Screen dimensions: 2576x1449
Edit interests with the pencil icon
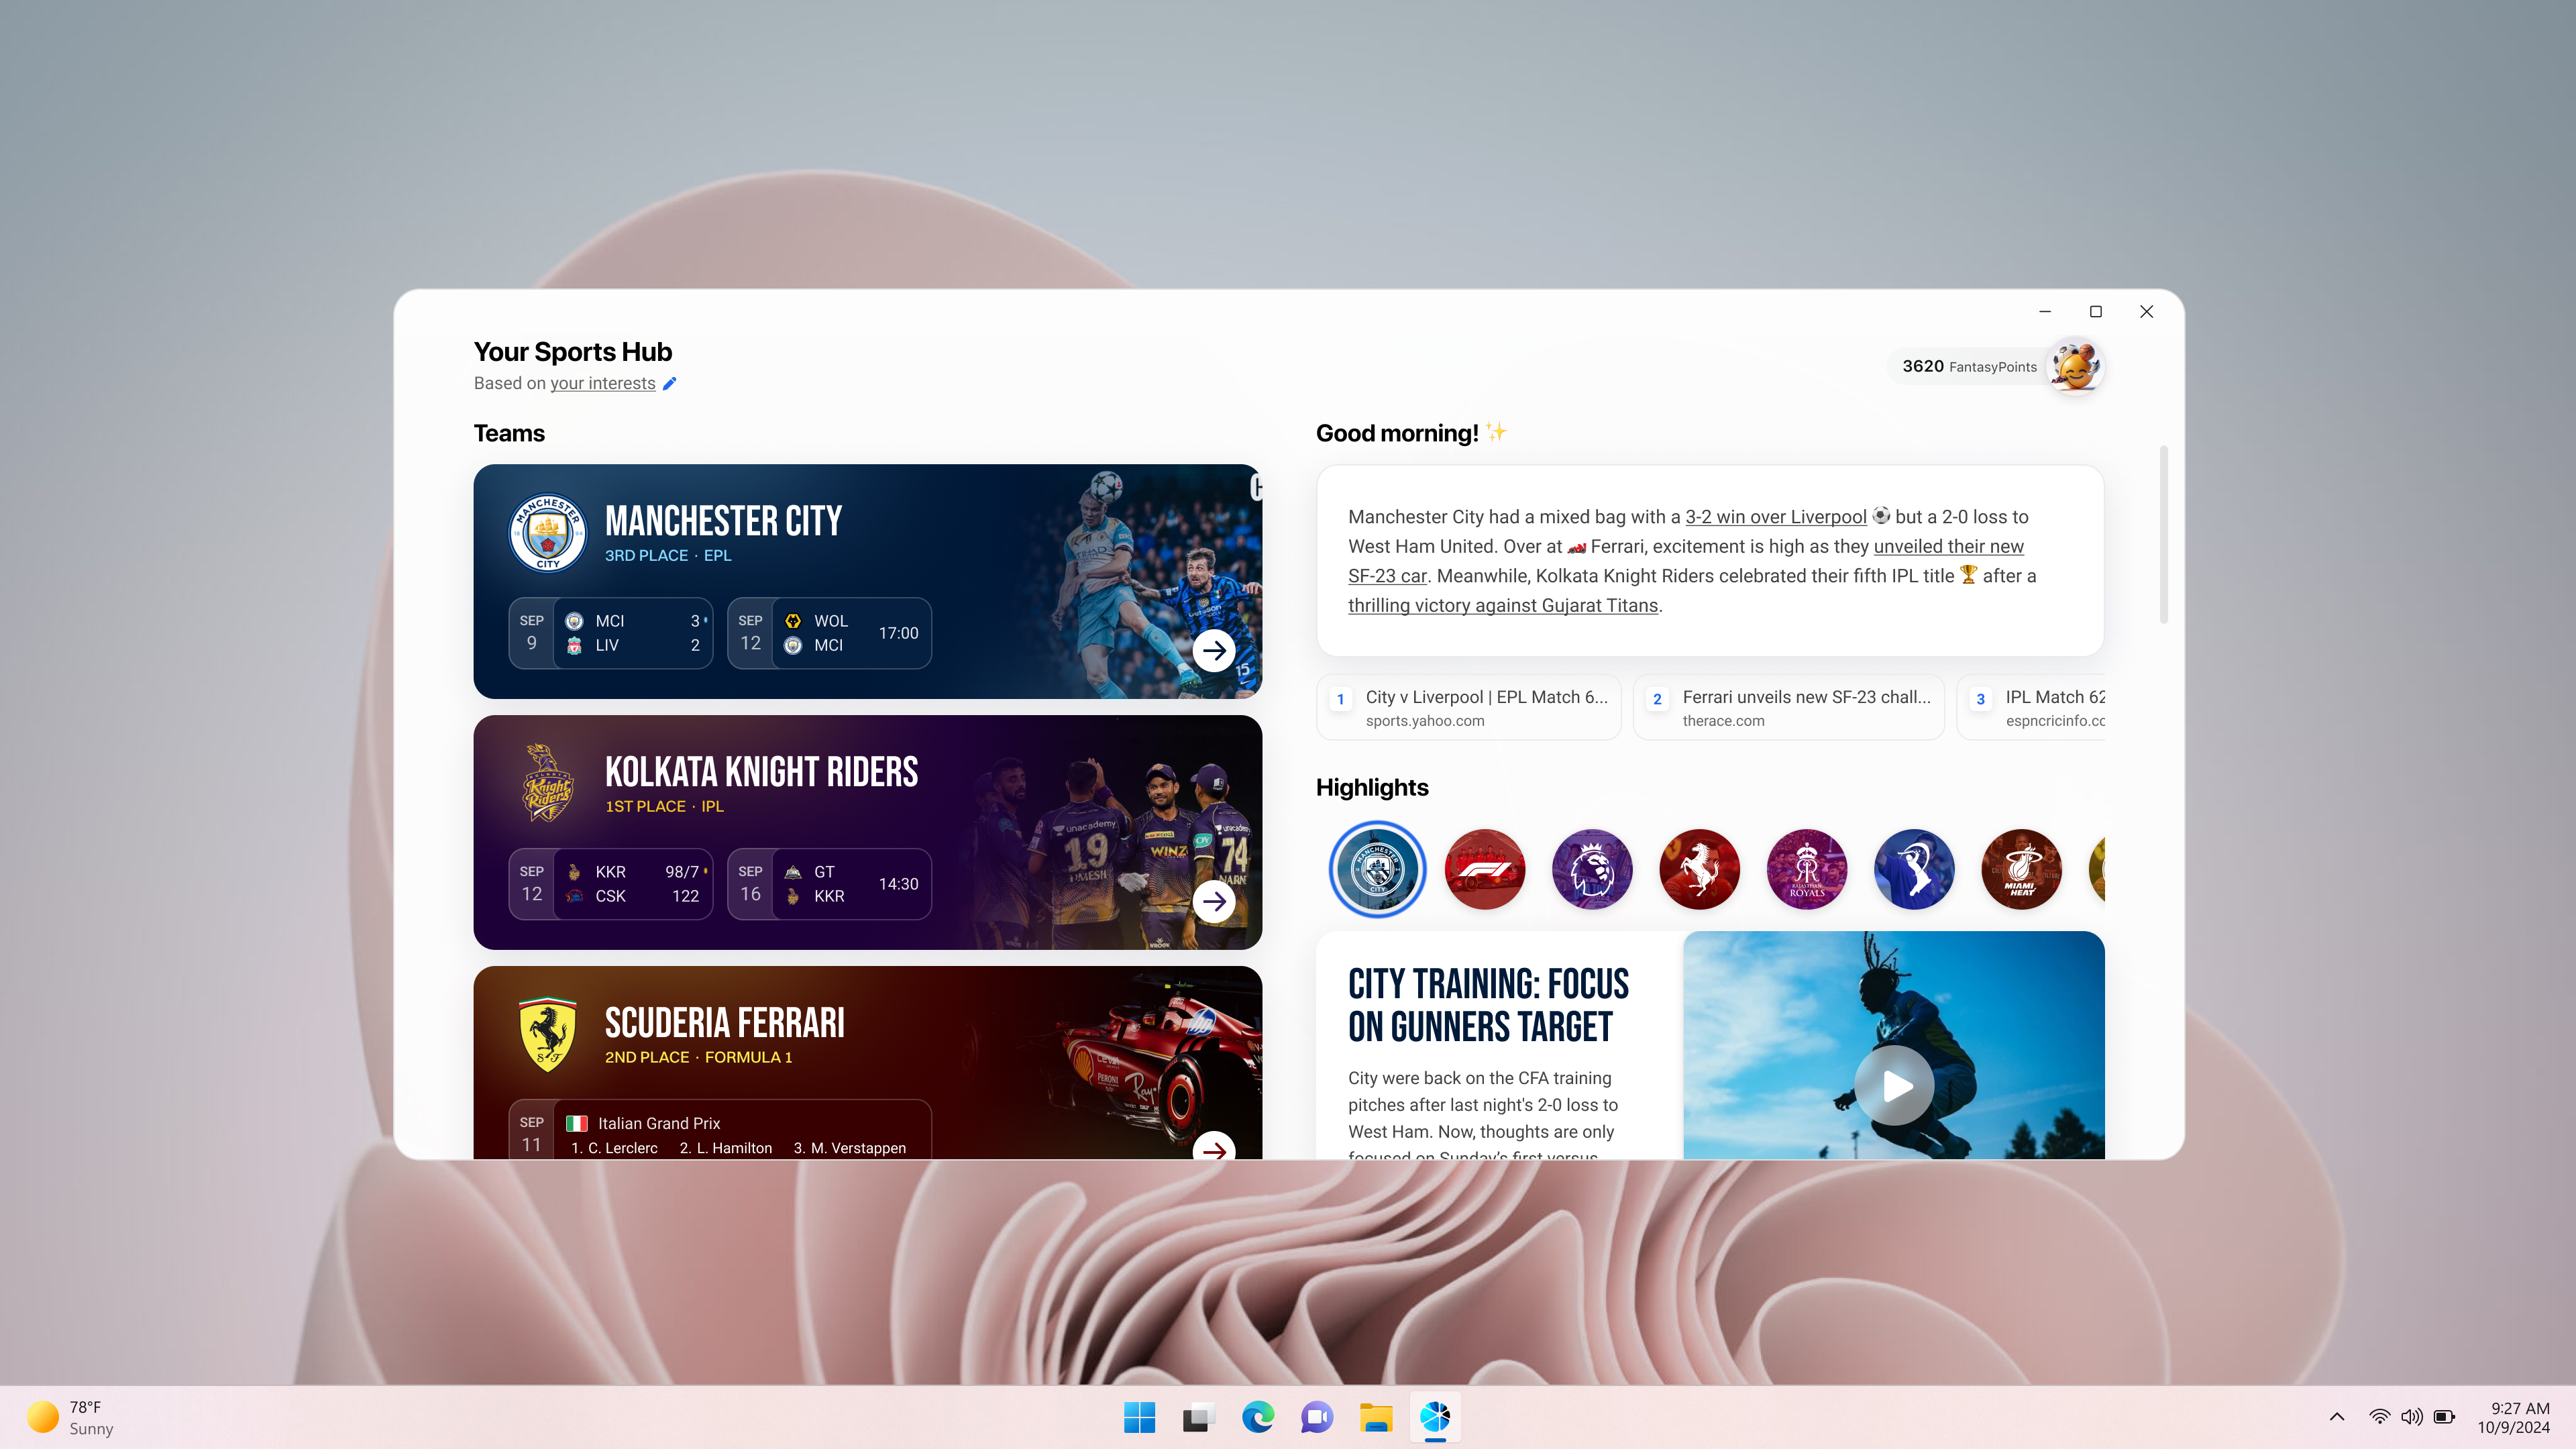[x=670, y=383]
